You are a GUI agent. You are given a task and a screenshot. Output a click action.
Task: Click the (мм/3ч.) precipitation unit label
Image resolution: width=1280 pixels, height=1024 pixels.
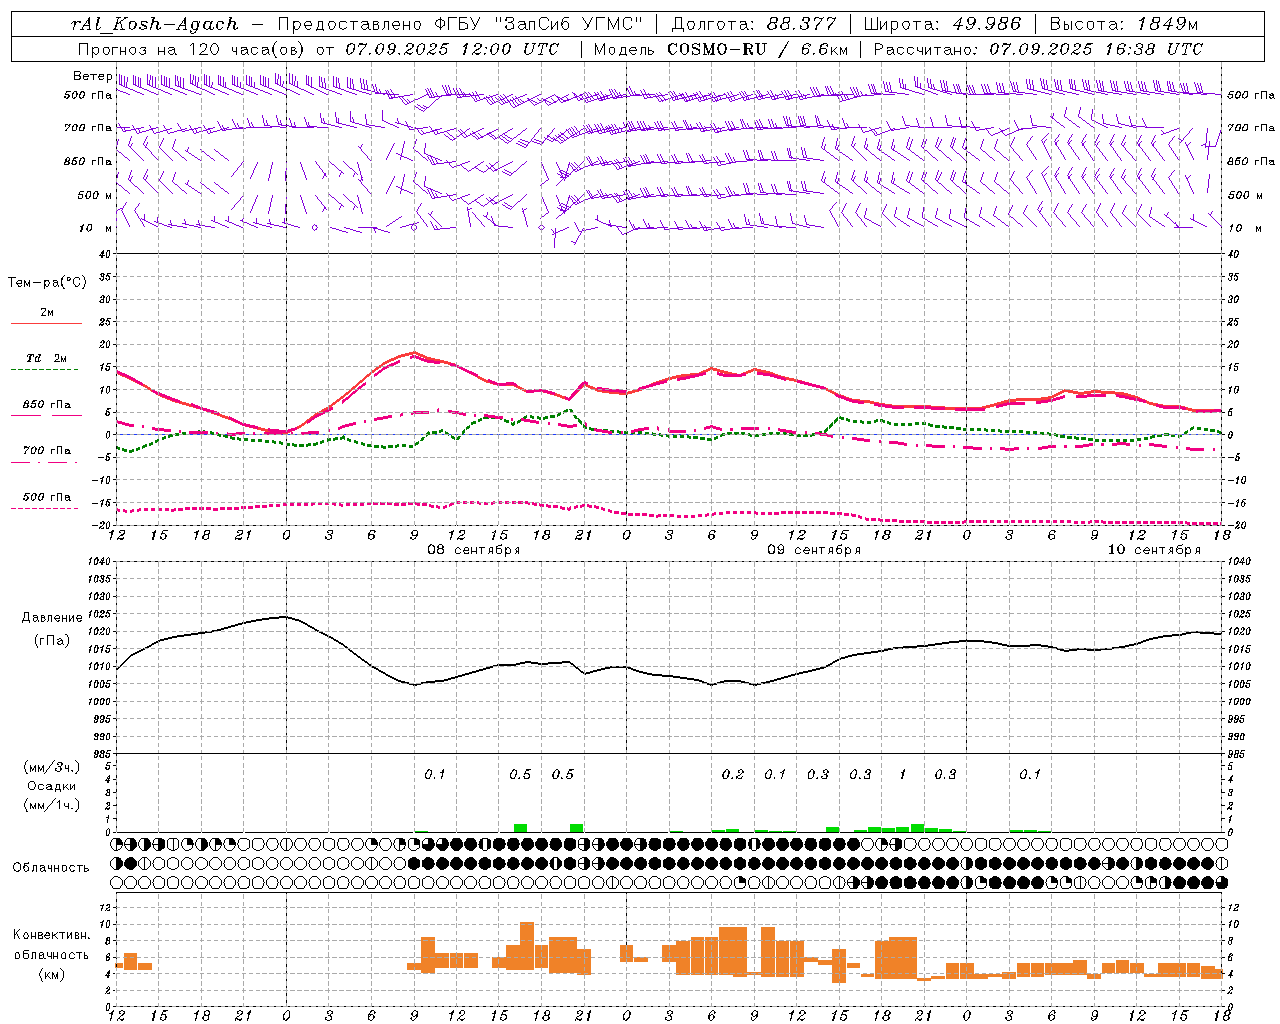51,767
